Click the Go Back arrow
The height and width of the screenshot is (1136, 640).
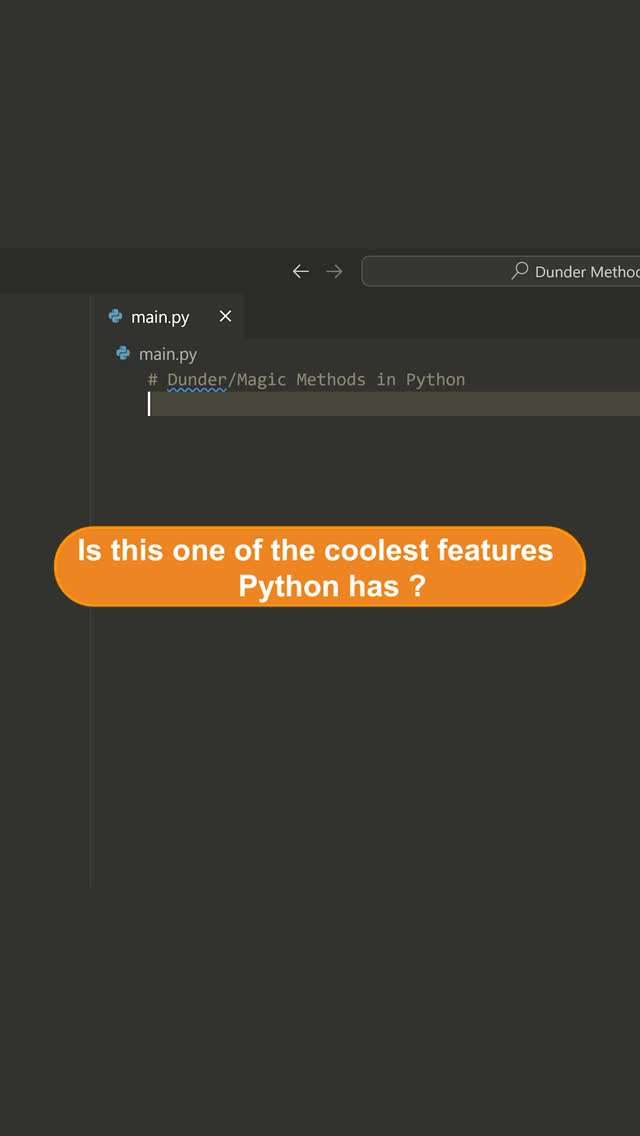click(x=300, y=271)
